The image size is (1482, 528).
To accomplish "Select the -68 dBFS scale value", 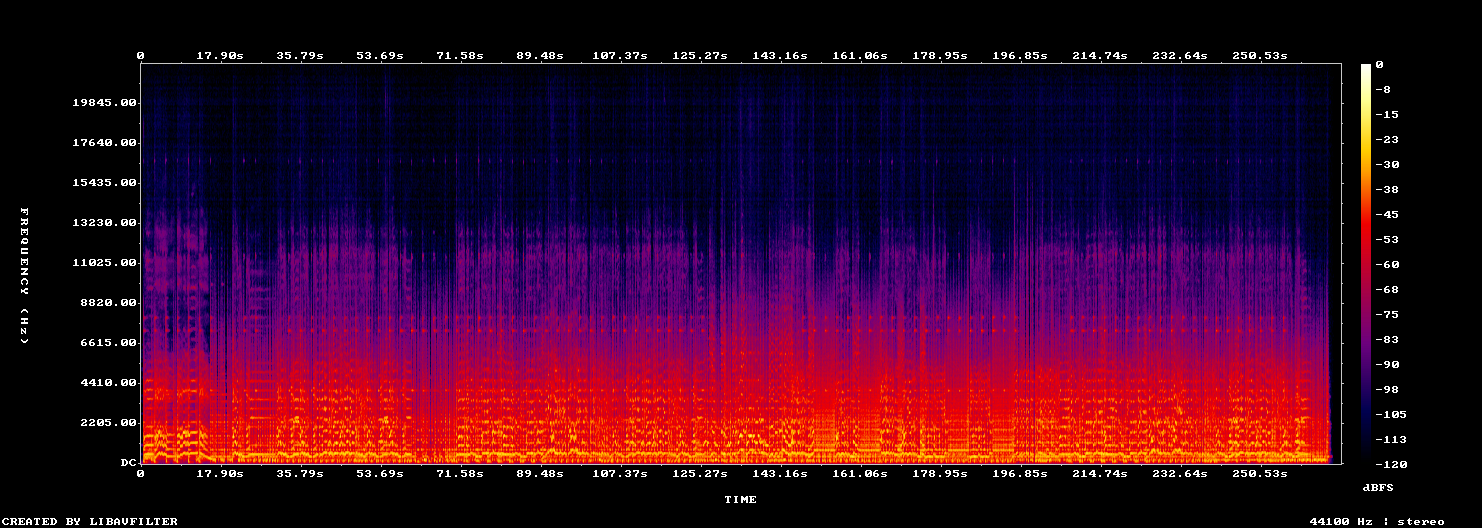I will (x=1387, y=290).
